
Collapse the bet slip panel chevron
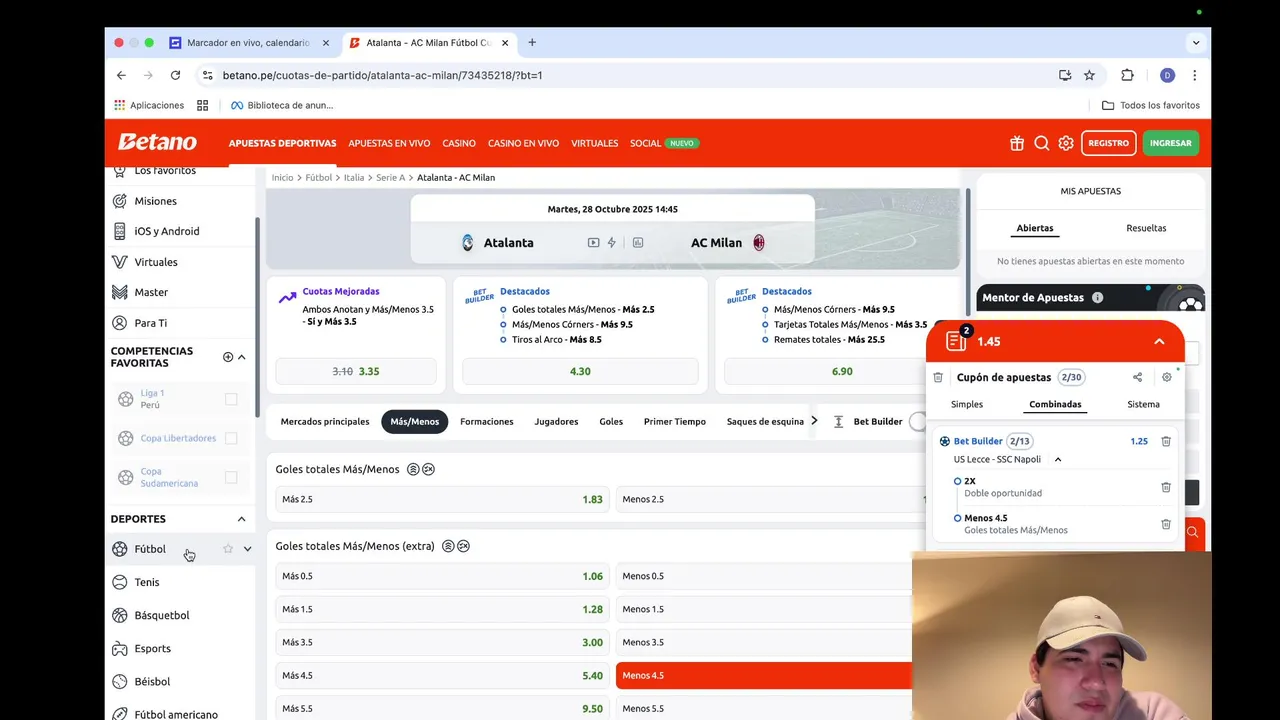click(x=1159, y=341)
